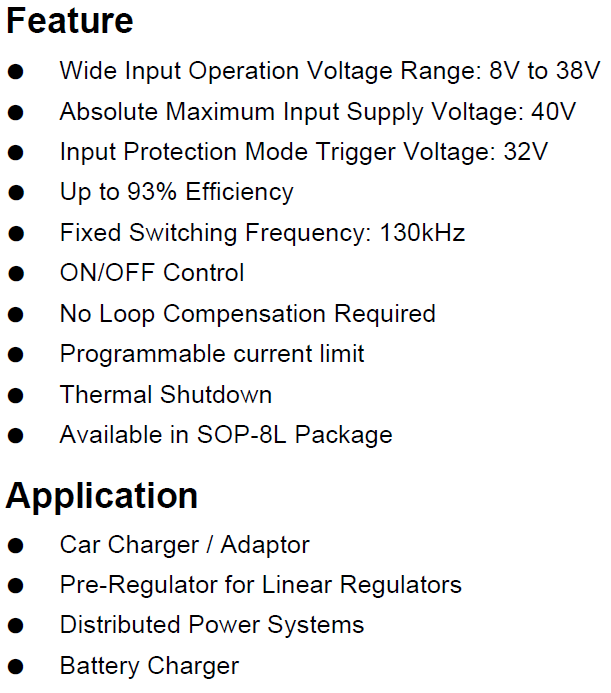This screenshot has width=611, height=693.
Task: Click the ON/OFF Control text
Action: pos(152,273)
